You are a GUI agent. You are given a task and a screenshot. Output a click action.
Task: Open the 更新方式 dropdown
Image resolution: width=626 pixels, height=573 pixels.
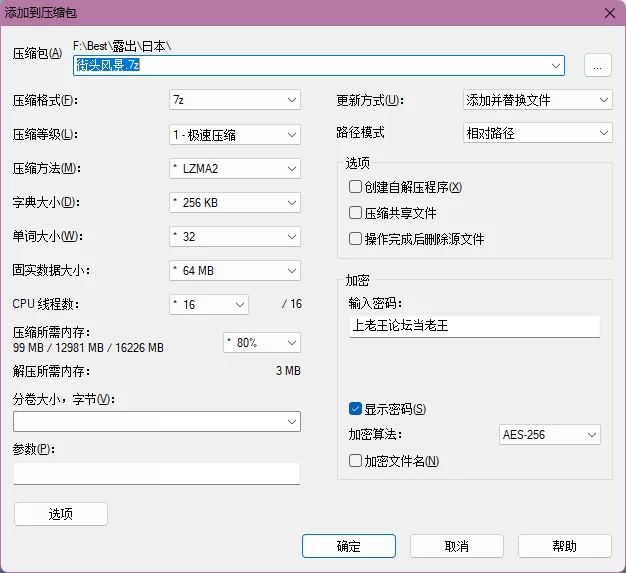[537, 100]
